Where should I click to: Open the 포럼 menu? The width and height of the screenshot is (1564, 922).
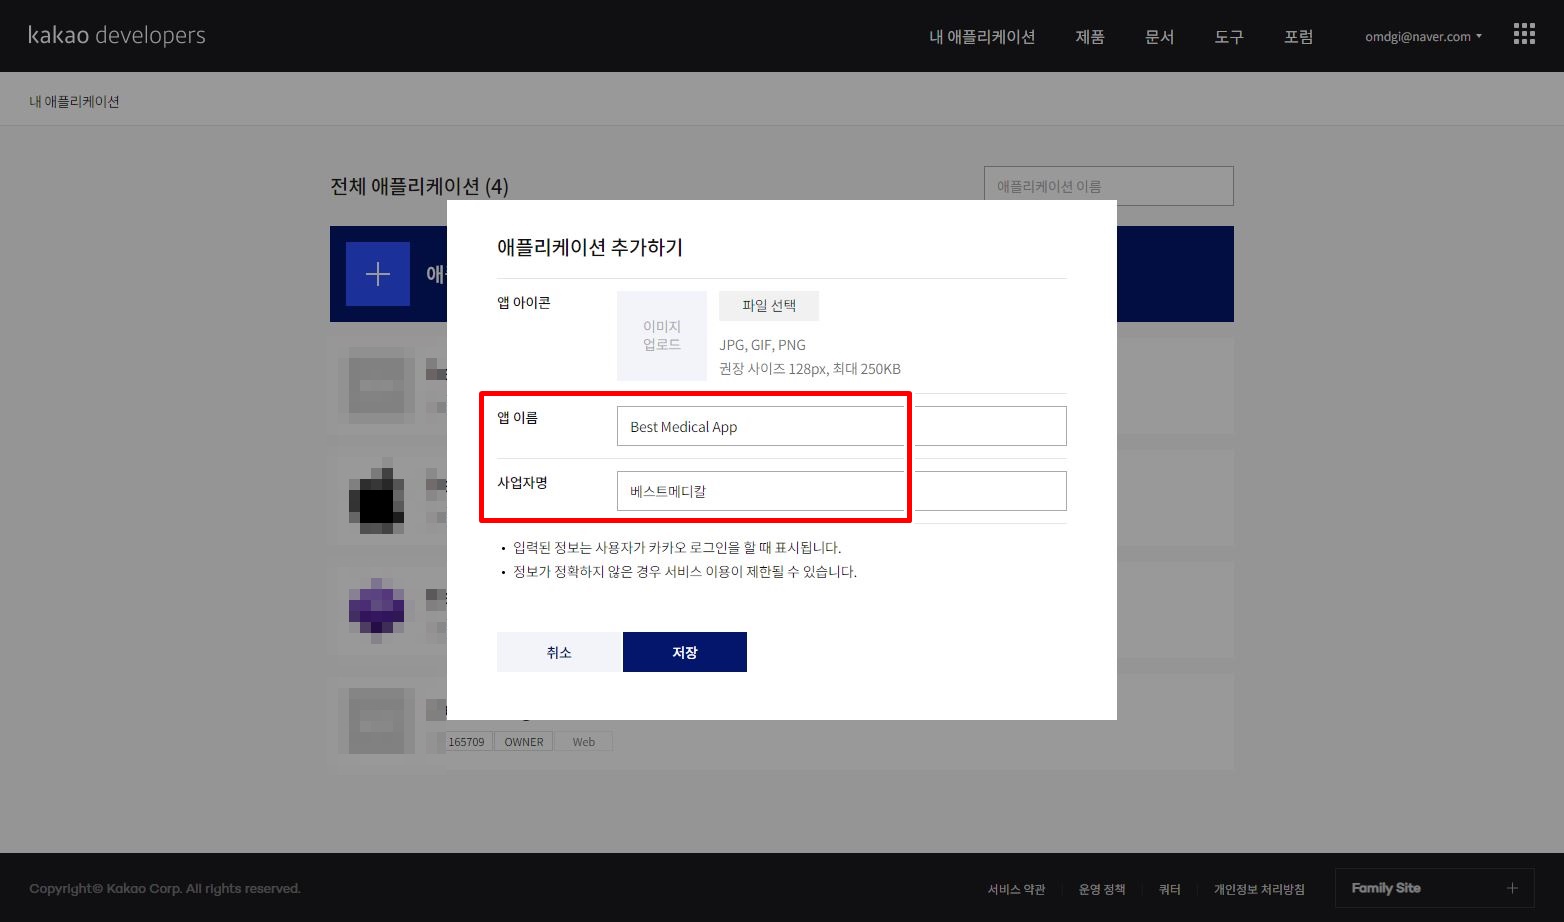pos(1299,37)
